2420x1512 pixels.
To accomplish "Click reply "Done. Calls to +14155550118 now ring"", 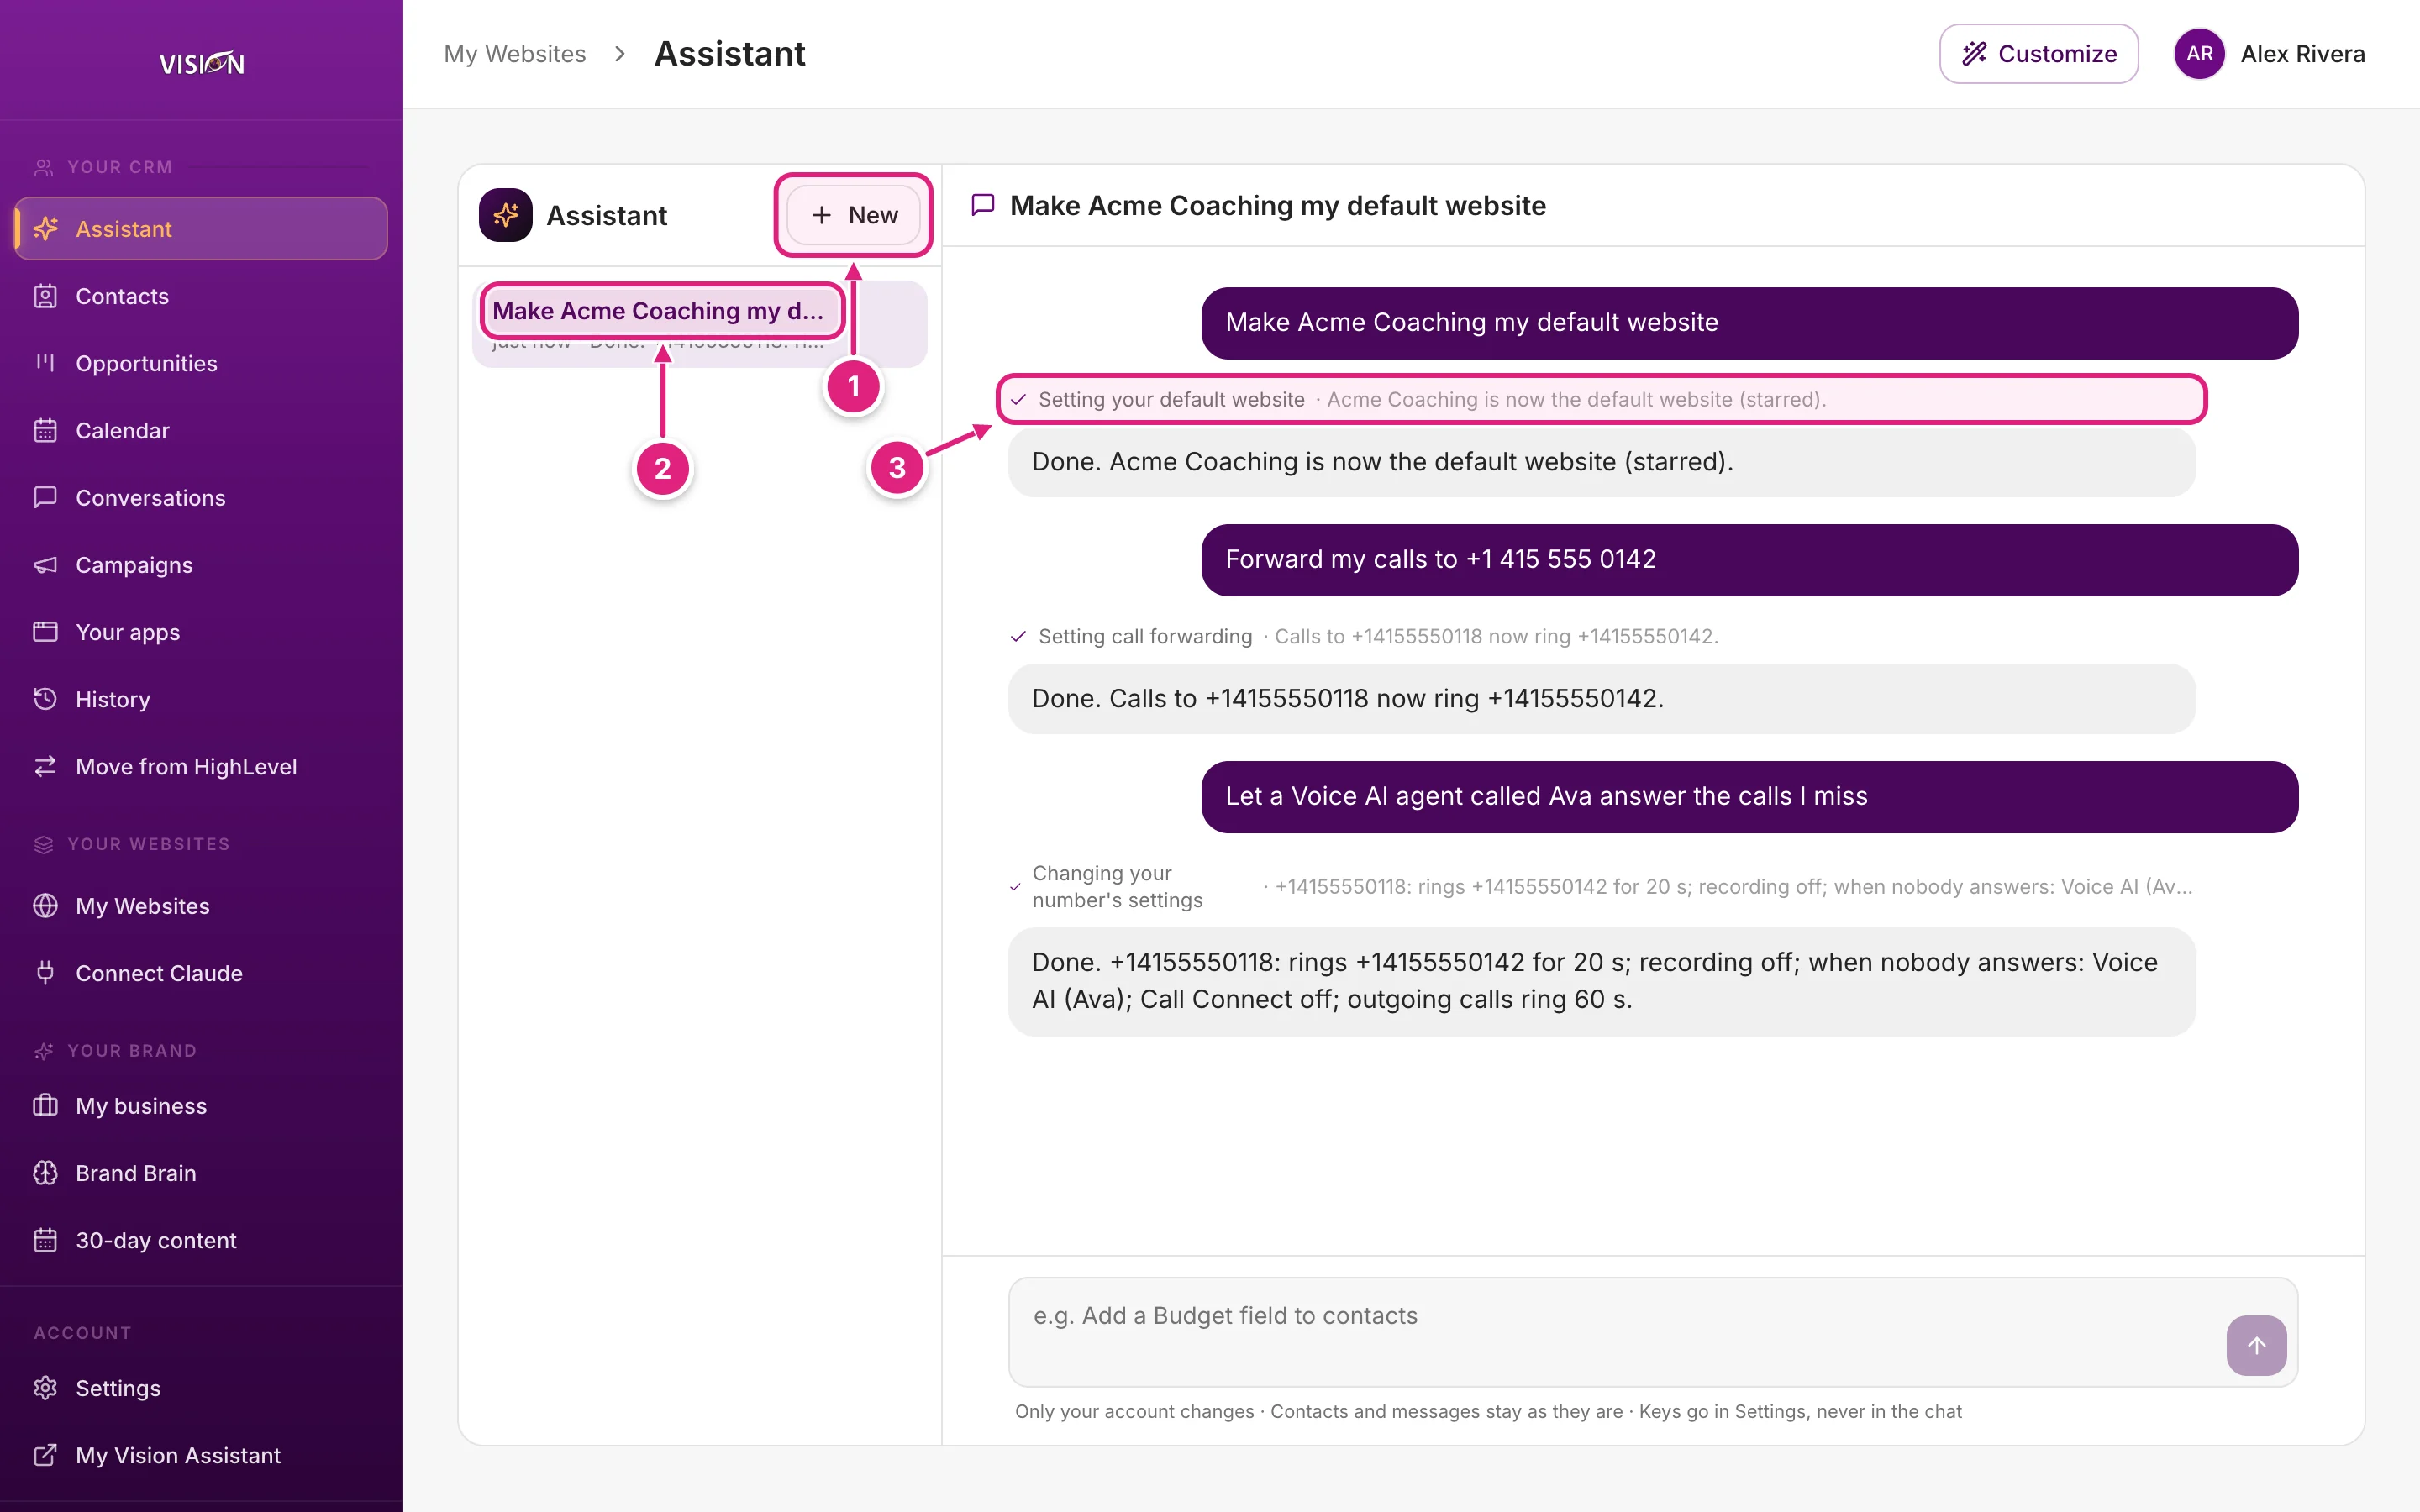I will (1601, 699).
